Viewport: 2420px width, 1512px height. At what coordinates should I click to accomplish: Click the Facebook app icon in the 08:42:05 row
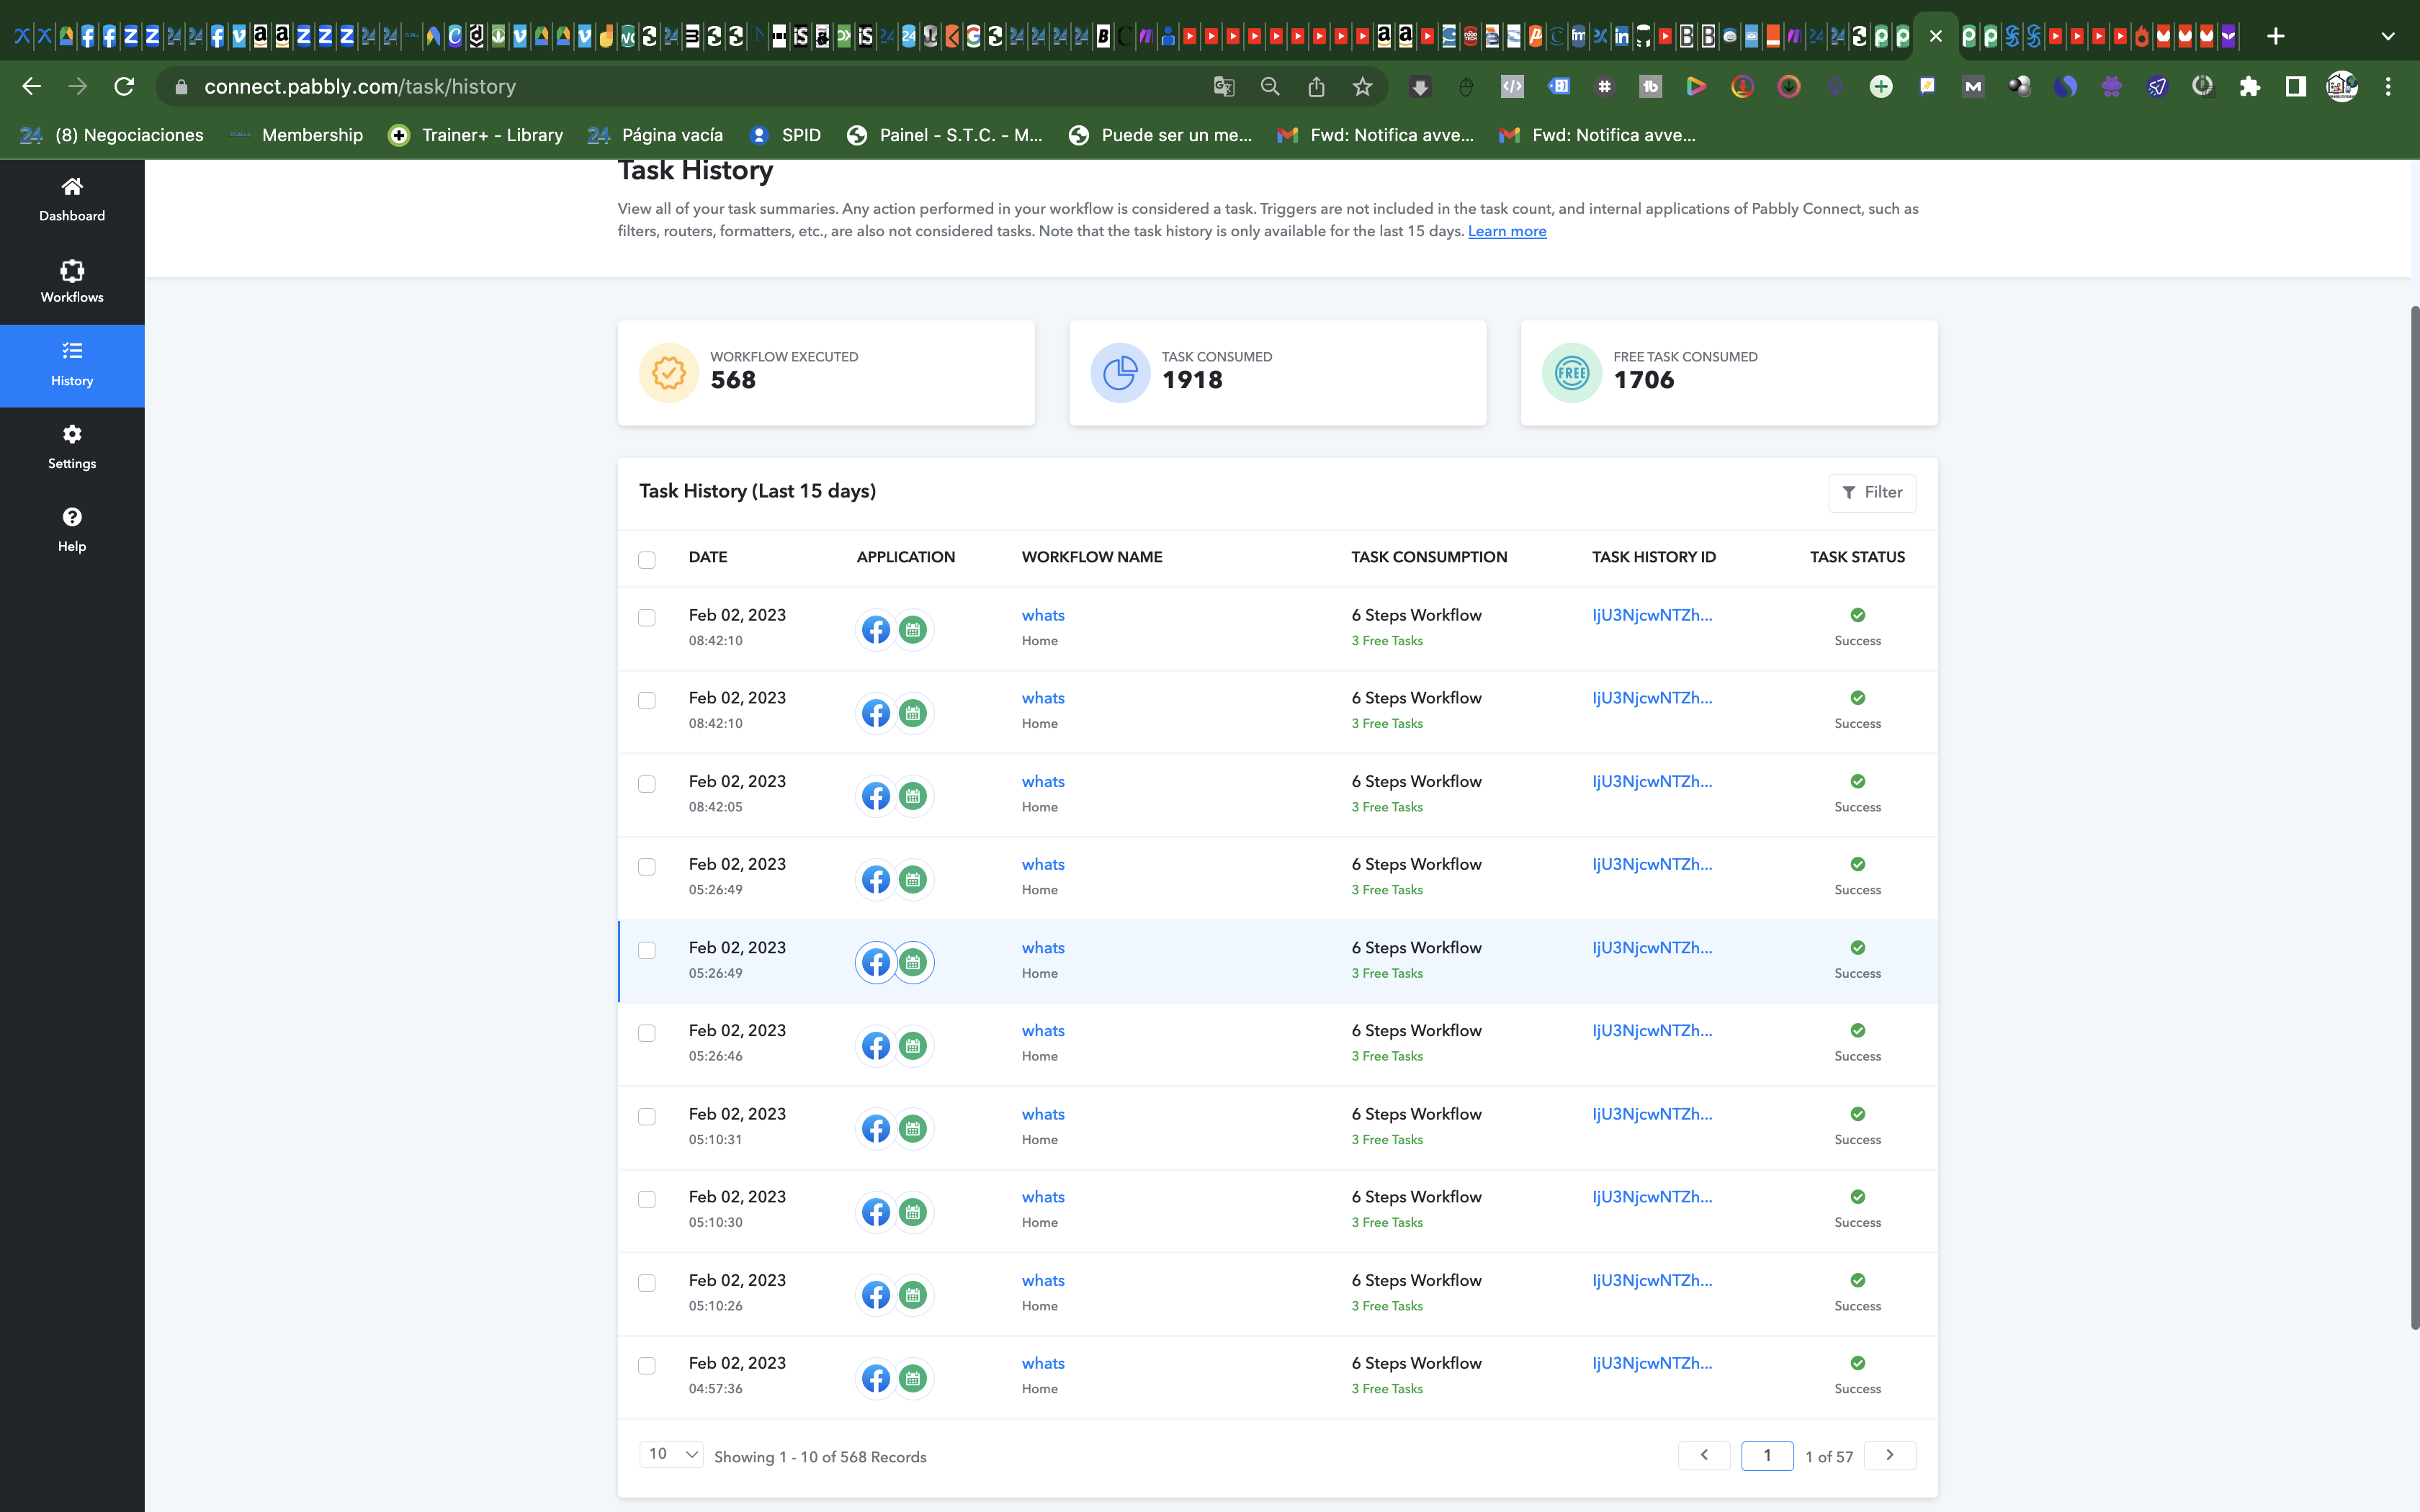pyautogui.click(x=876, y=796)
